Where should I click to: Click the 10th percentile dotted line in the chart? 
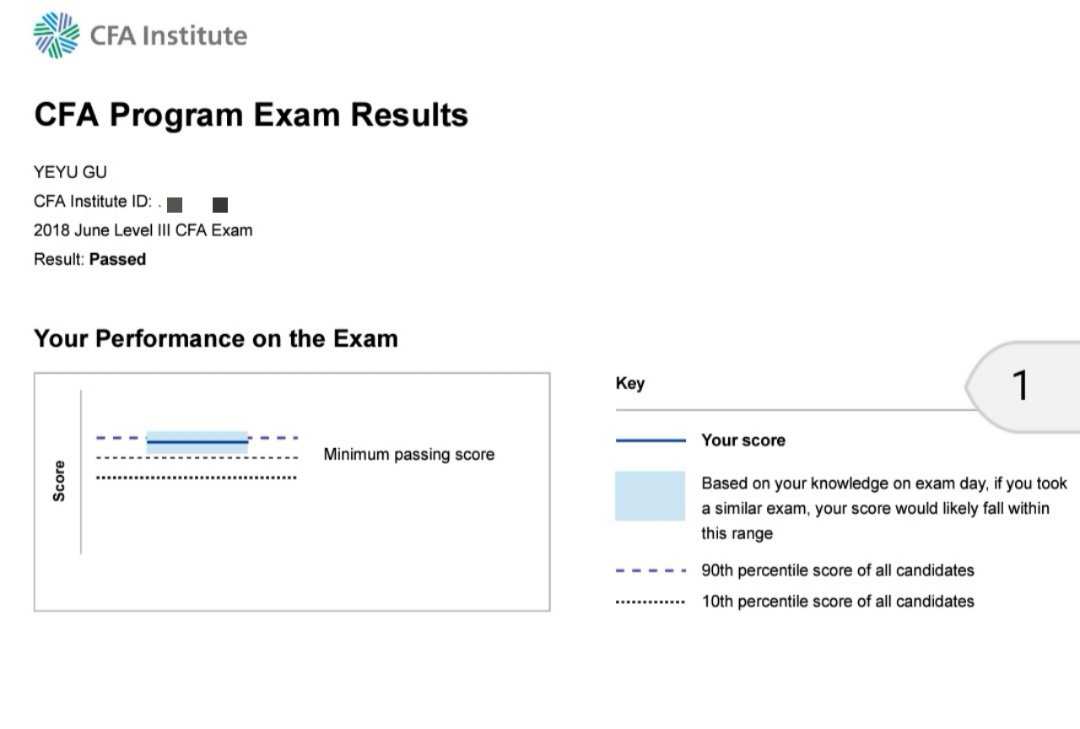pos(197,477)
